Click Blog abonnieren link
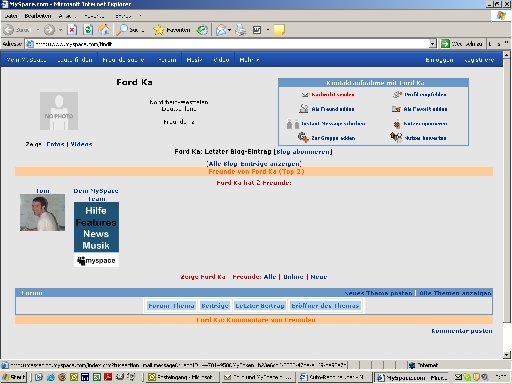This screenshot has width=512, height=384. tap(303, 152)
